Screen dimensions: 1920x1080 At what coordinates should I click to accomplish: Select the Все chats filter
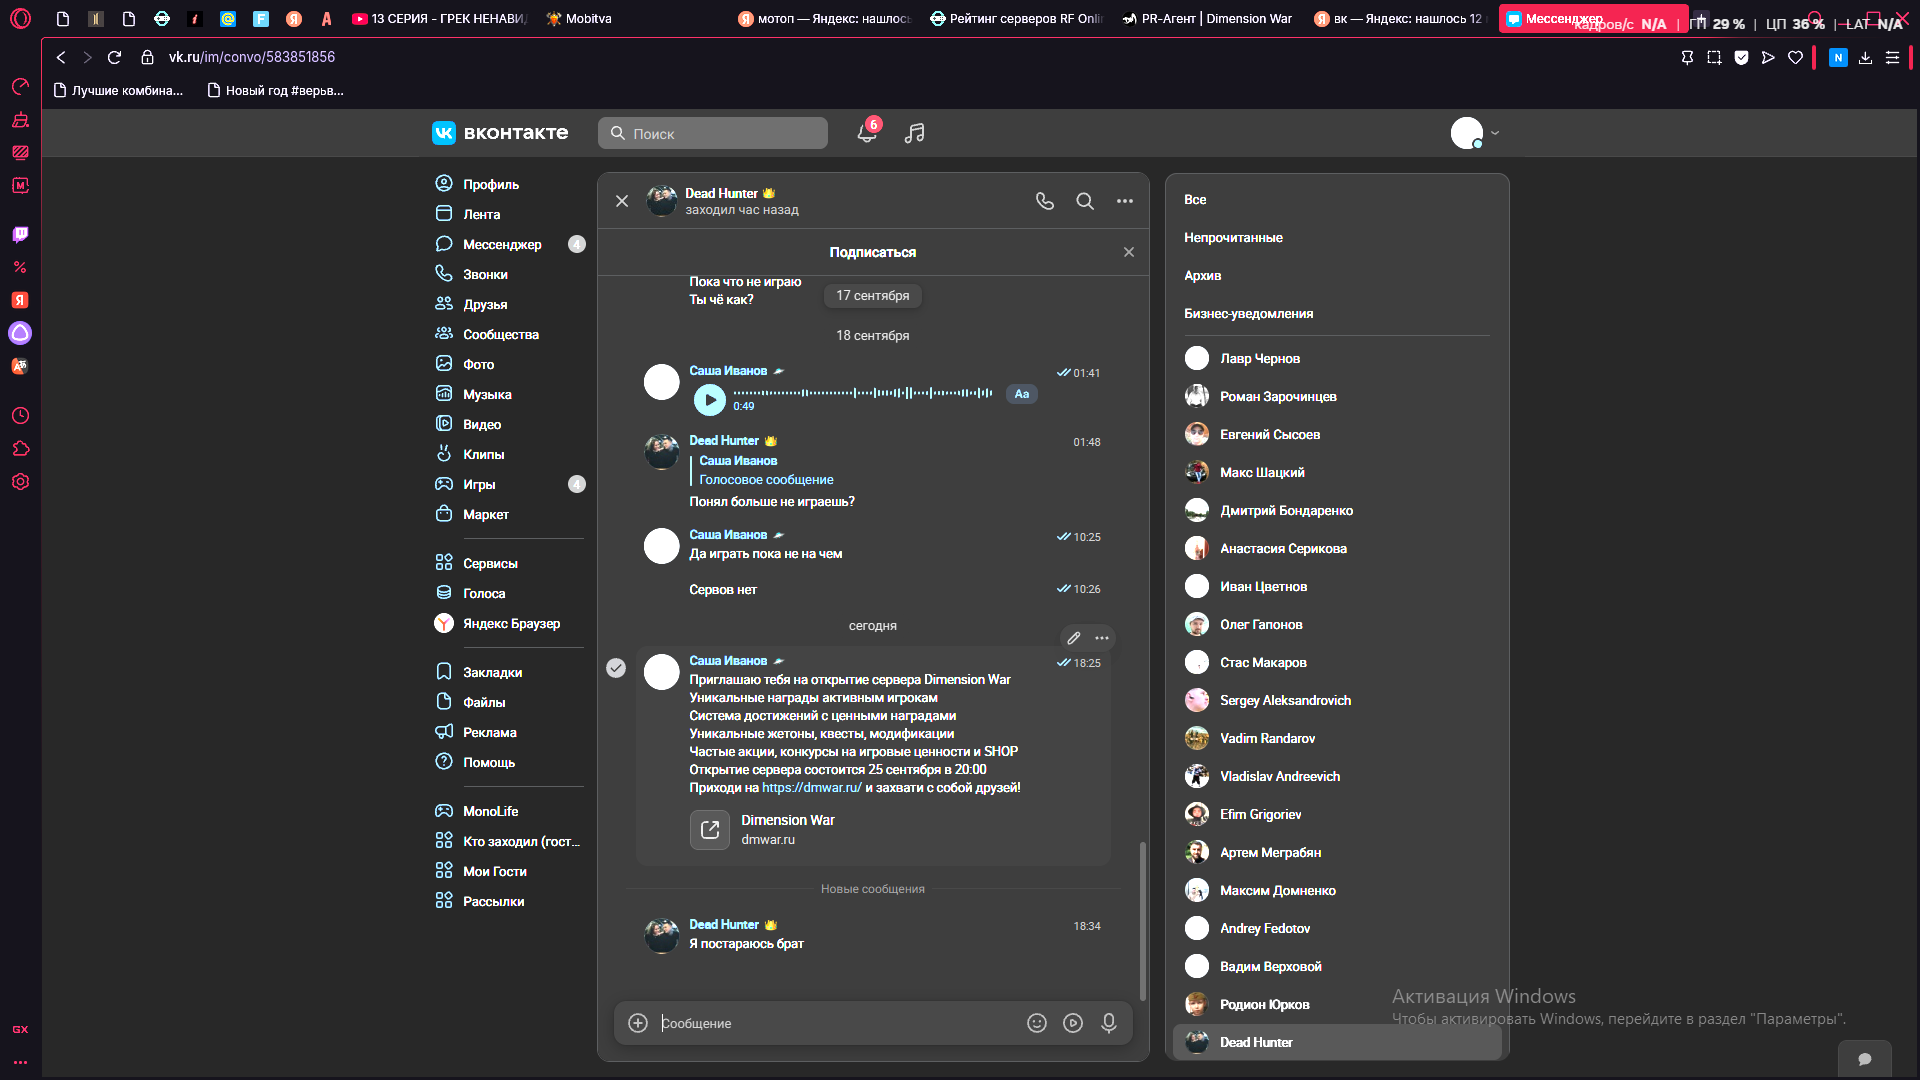point(1195,200)
